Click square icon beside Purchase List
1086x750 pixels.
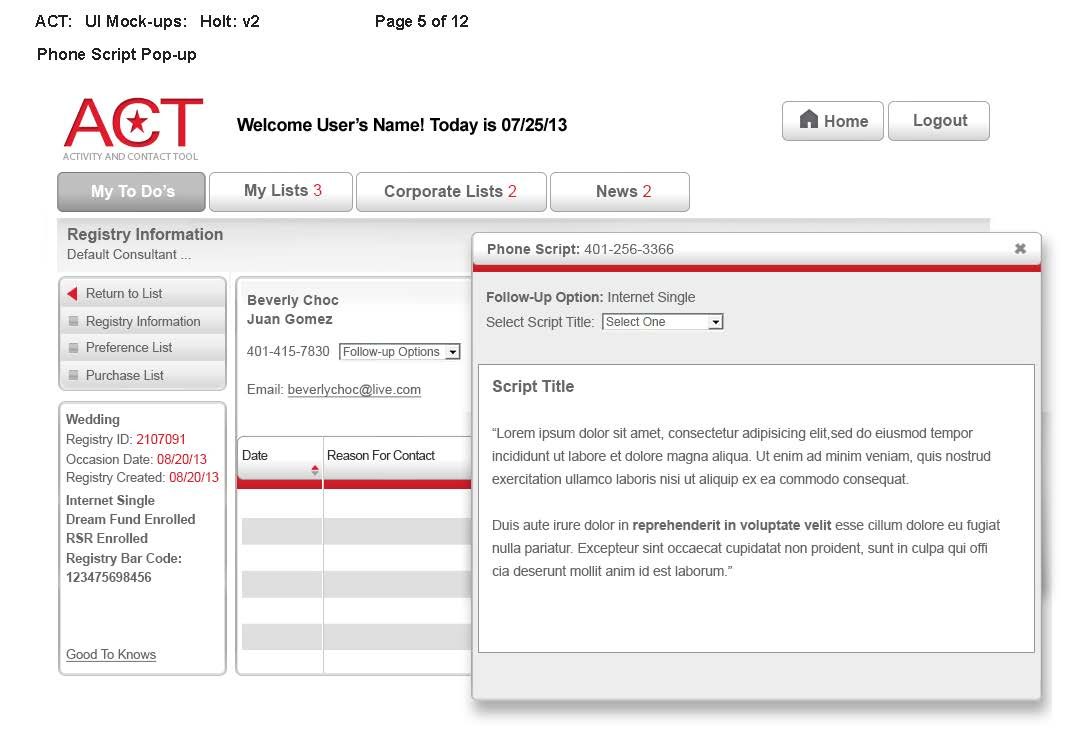[x=73, y=376]
